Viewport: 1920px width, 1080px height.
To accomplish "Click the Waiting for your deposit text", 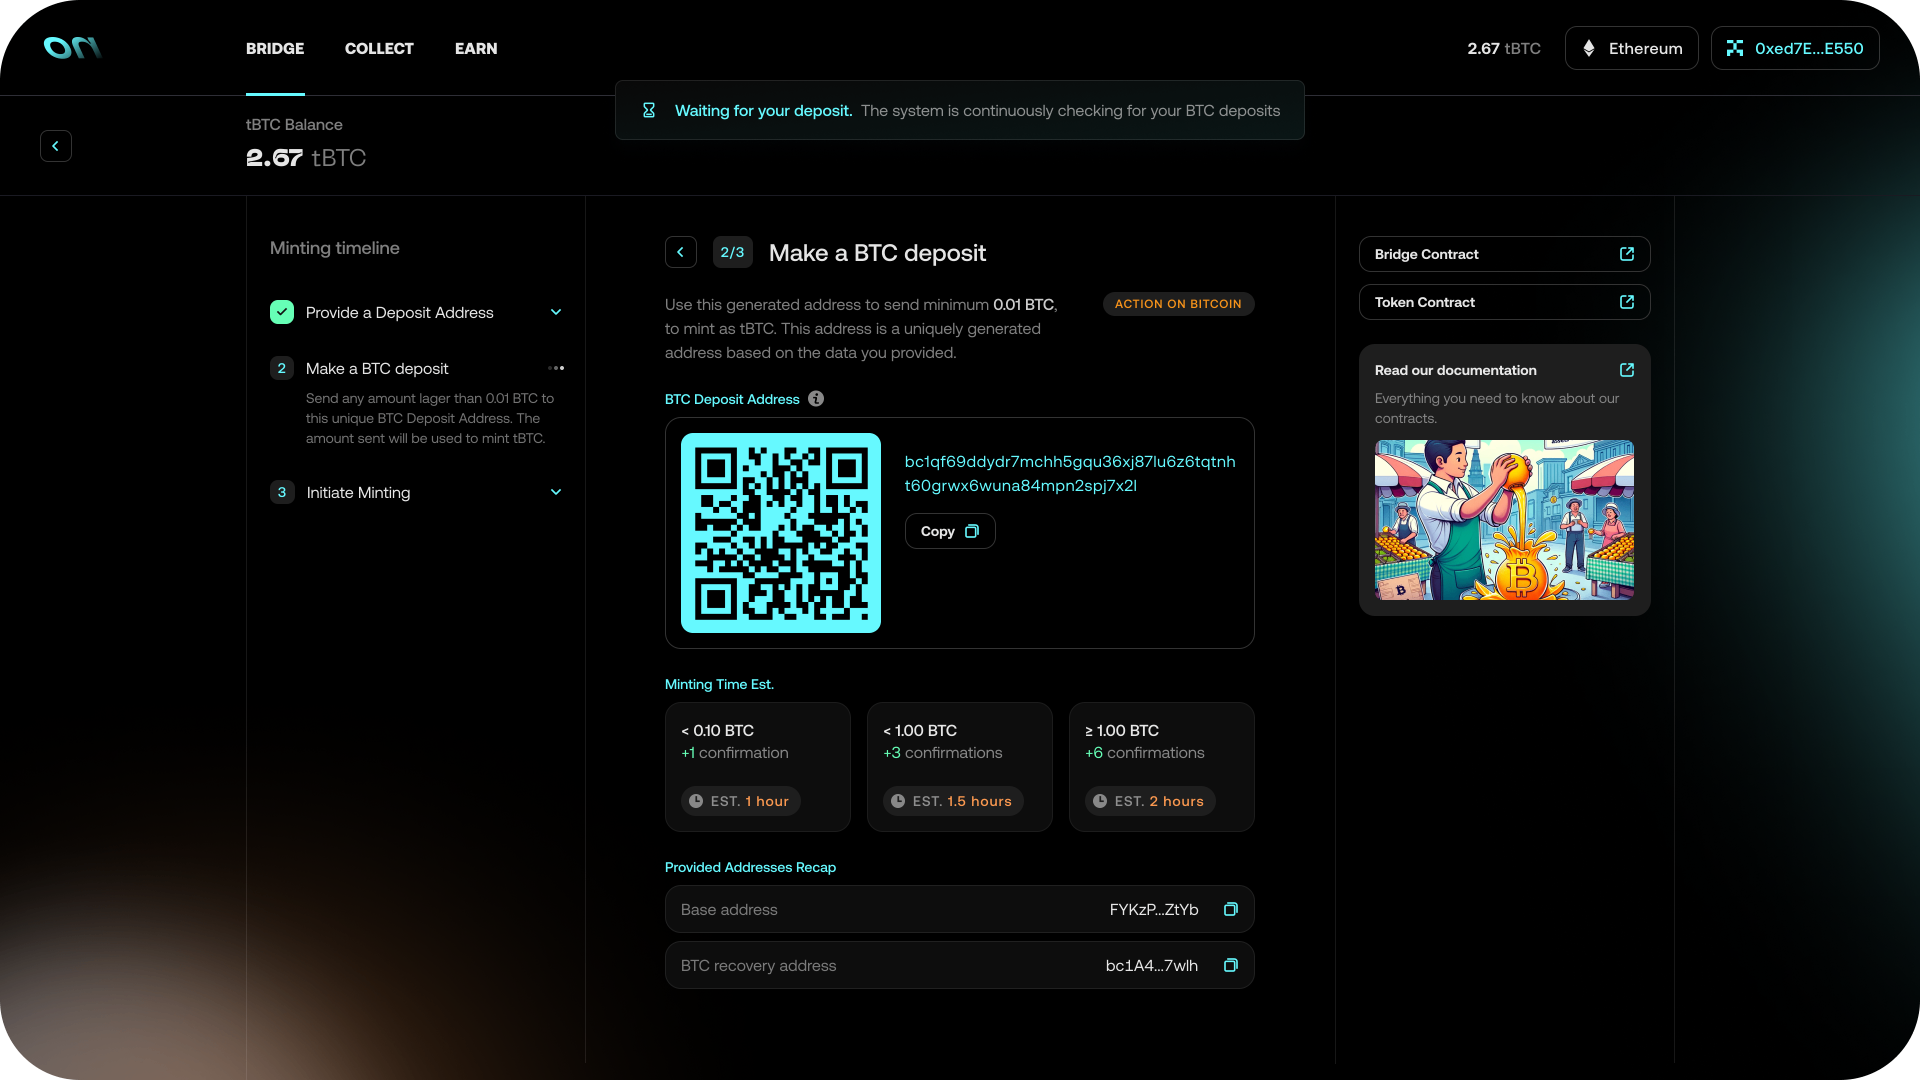I will pos(764,110).
